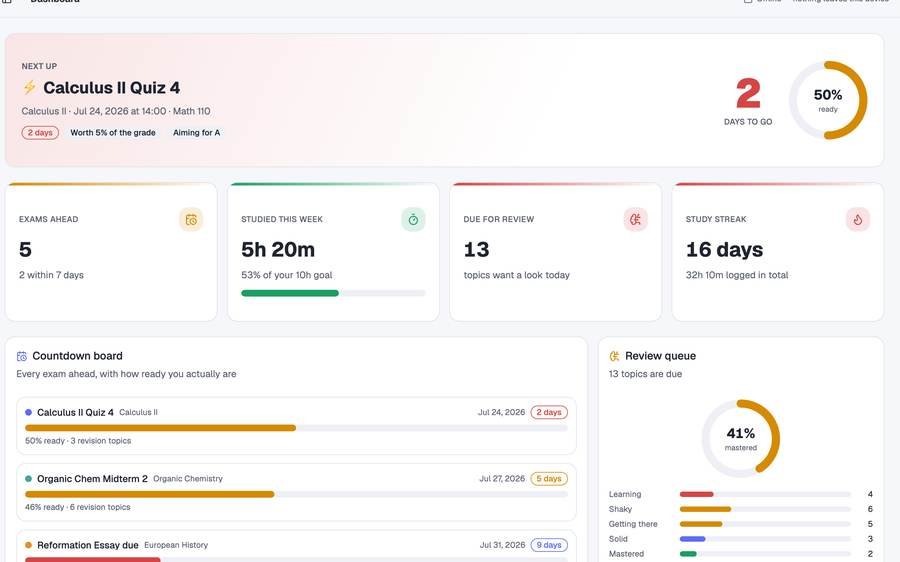
Task: Click the Organic Chem Midterm 2 readiness bar
Action: (296, 494)
